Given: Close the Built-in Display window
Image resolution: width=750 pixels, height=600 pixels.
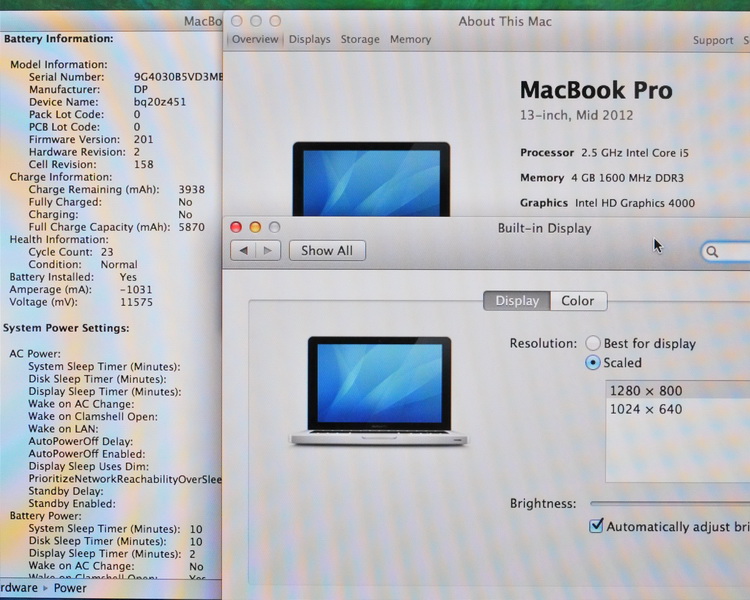Looking at the screenshot, I should tap(236, 227).
